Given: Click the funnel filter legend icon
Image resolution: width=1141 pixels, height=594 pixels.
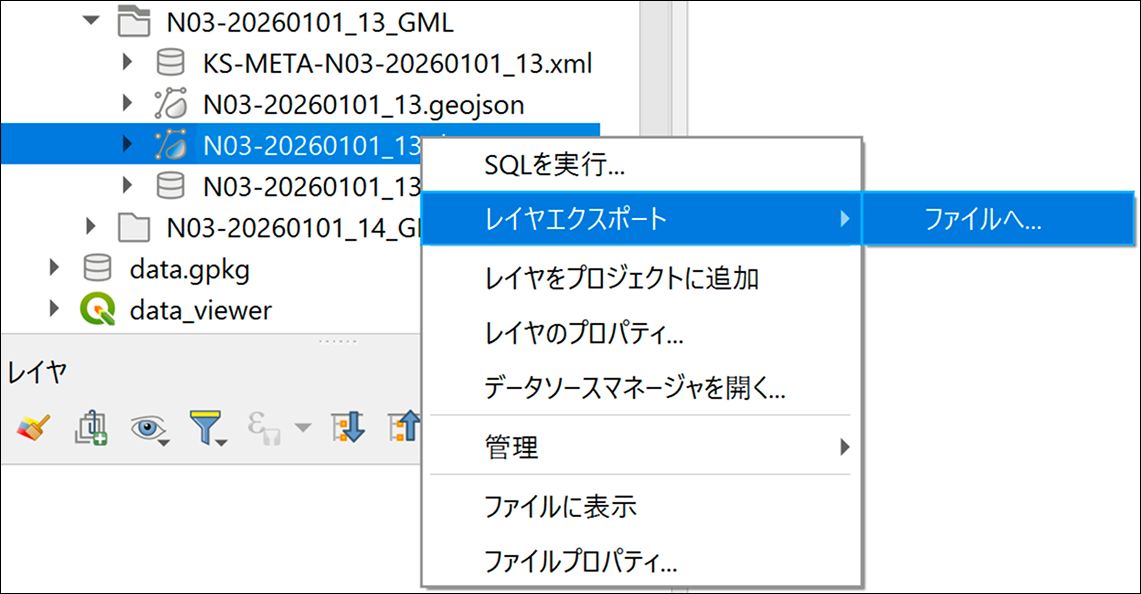Looking at the screenshot, I should coord(208,428).
